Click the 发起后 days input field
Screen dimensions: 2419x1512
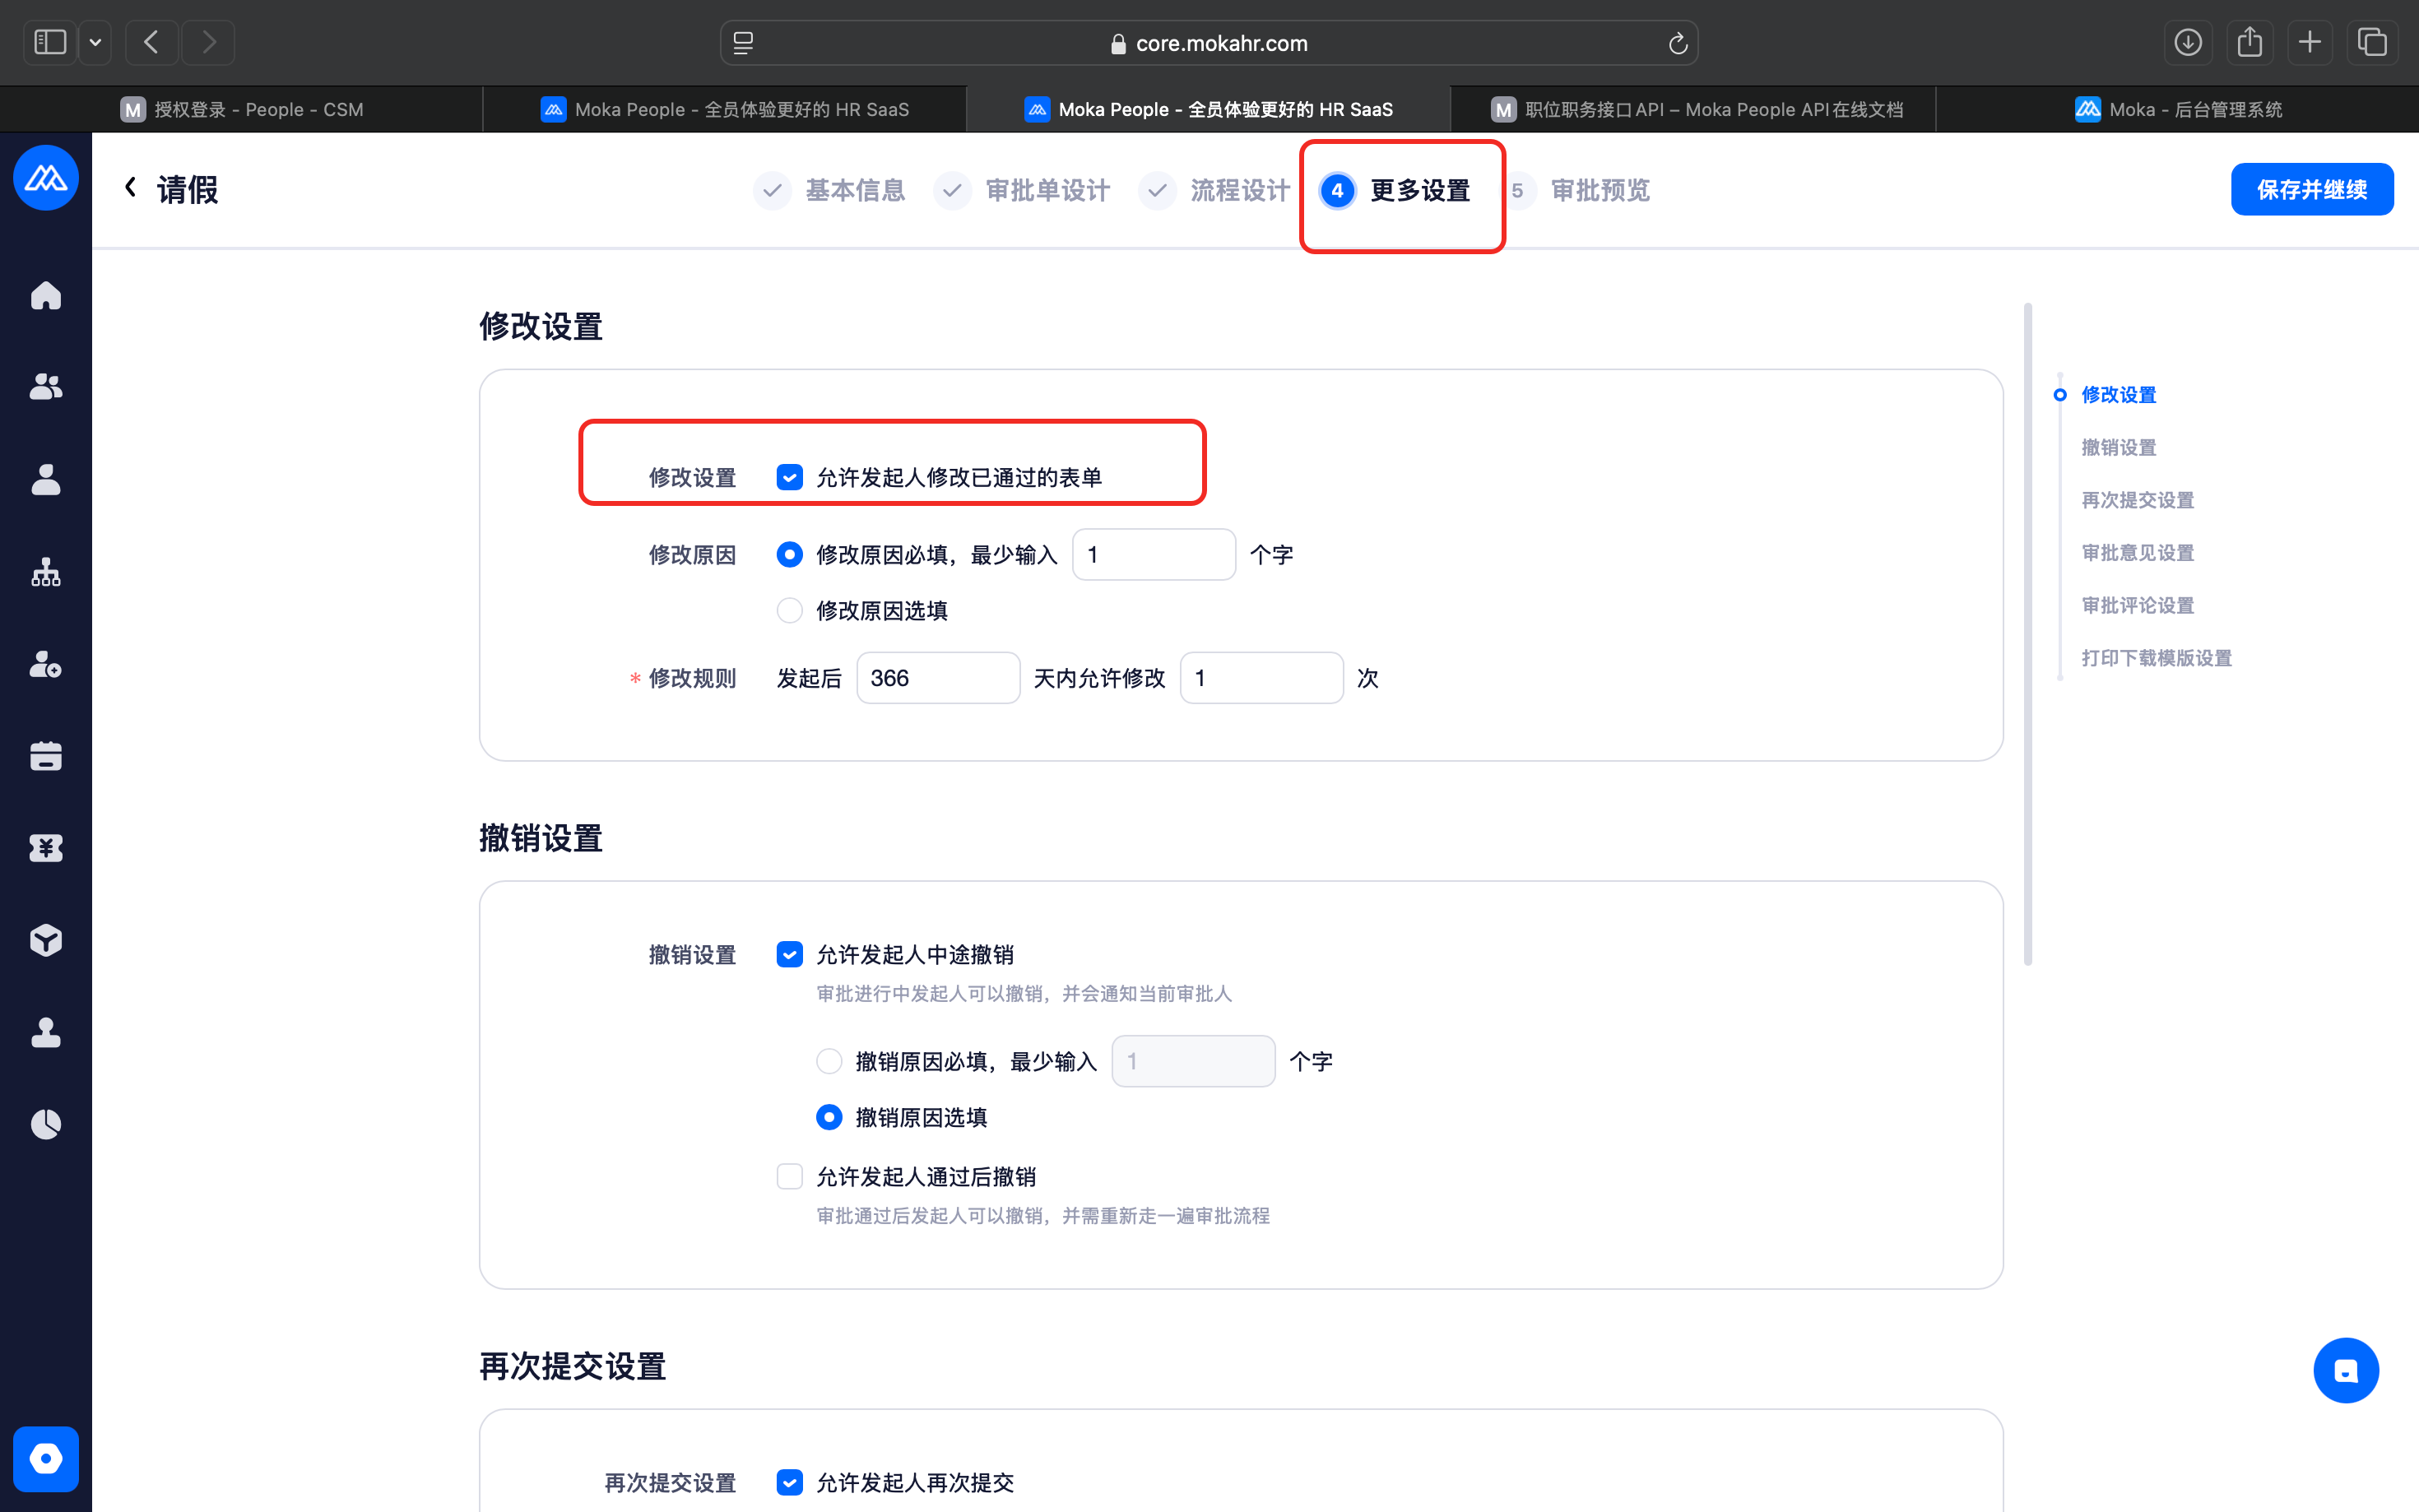937,678
